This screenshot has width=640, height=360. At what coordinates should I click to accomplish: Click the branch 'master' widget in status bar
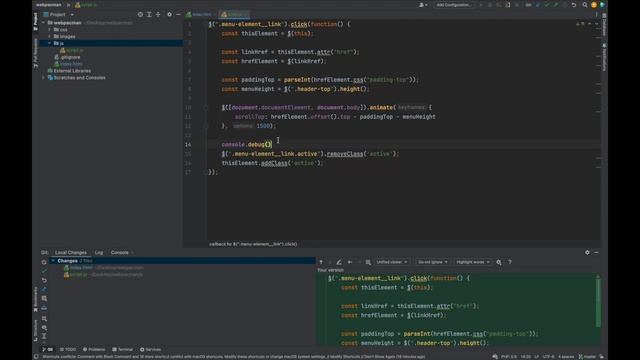pos(587,356)
